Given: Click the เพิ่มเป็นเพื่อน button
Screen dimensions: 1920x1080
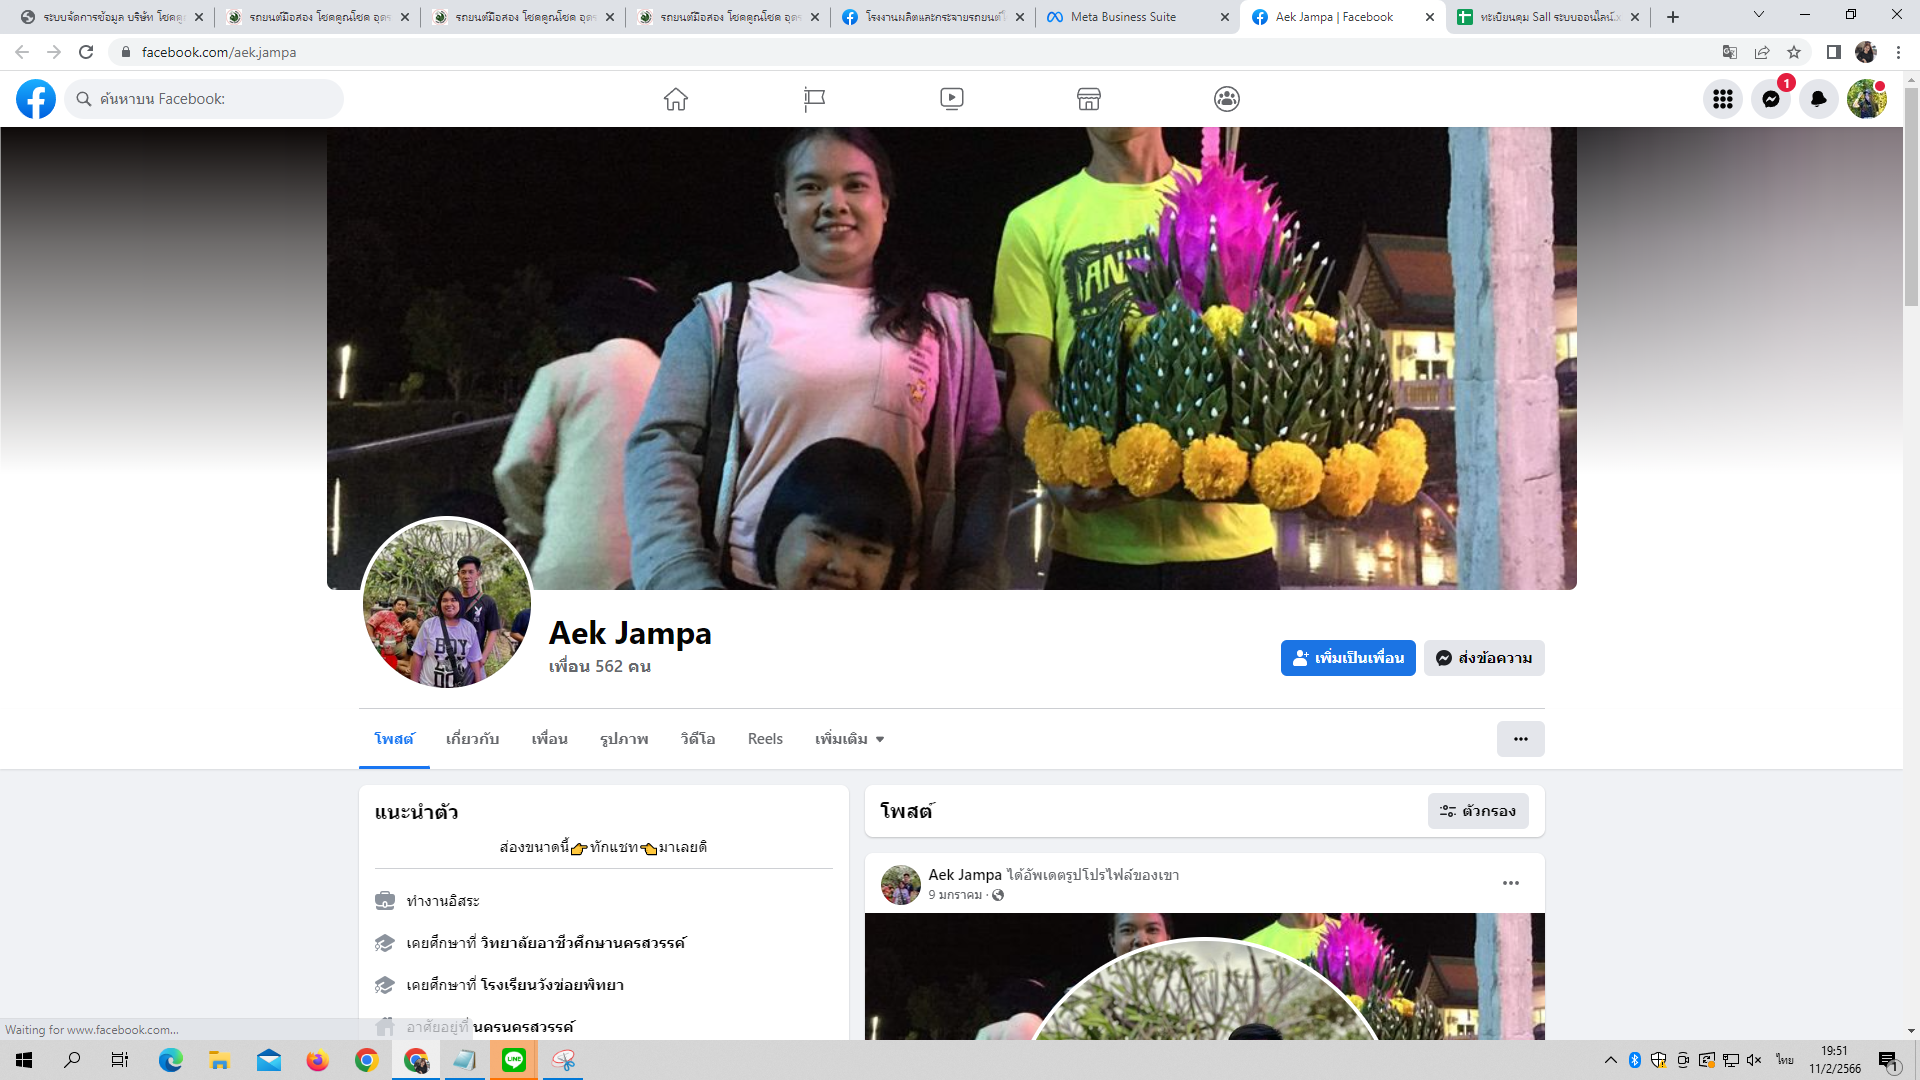Looking at the screenshot, I should [x=1348, y=658].
